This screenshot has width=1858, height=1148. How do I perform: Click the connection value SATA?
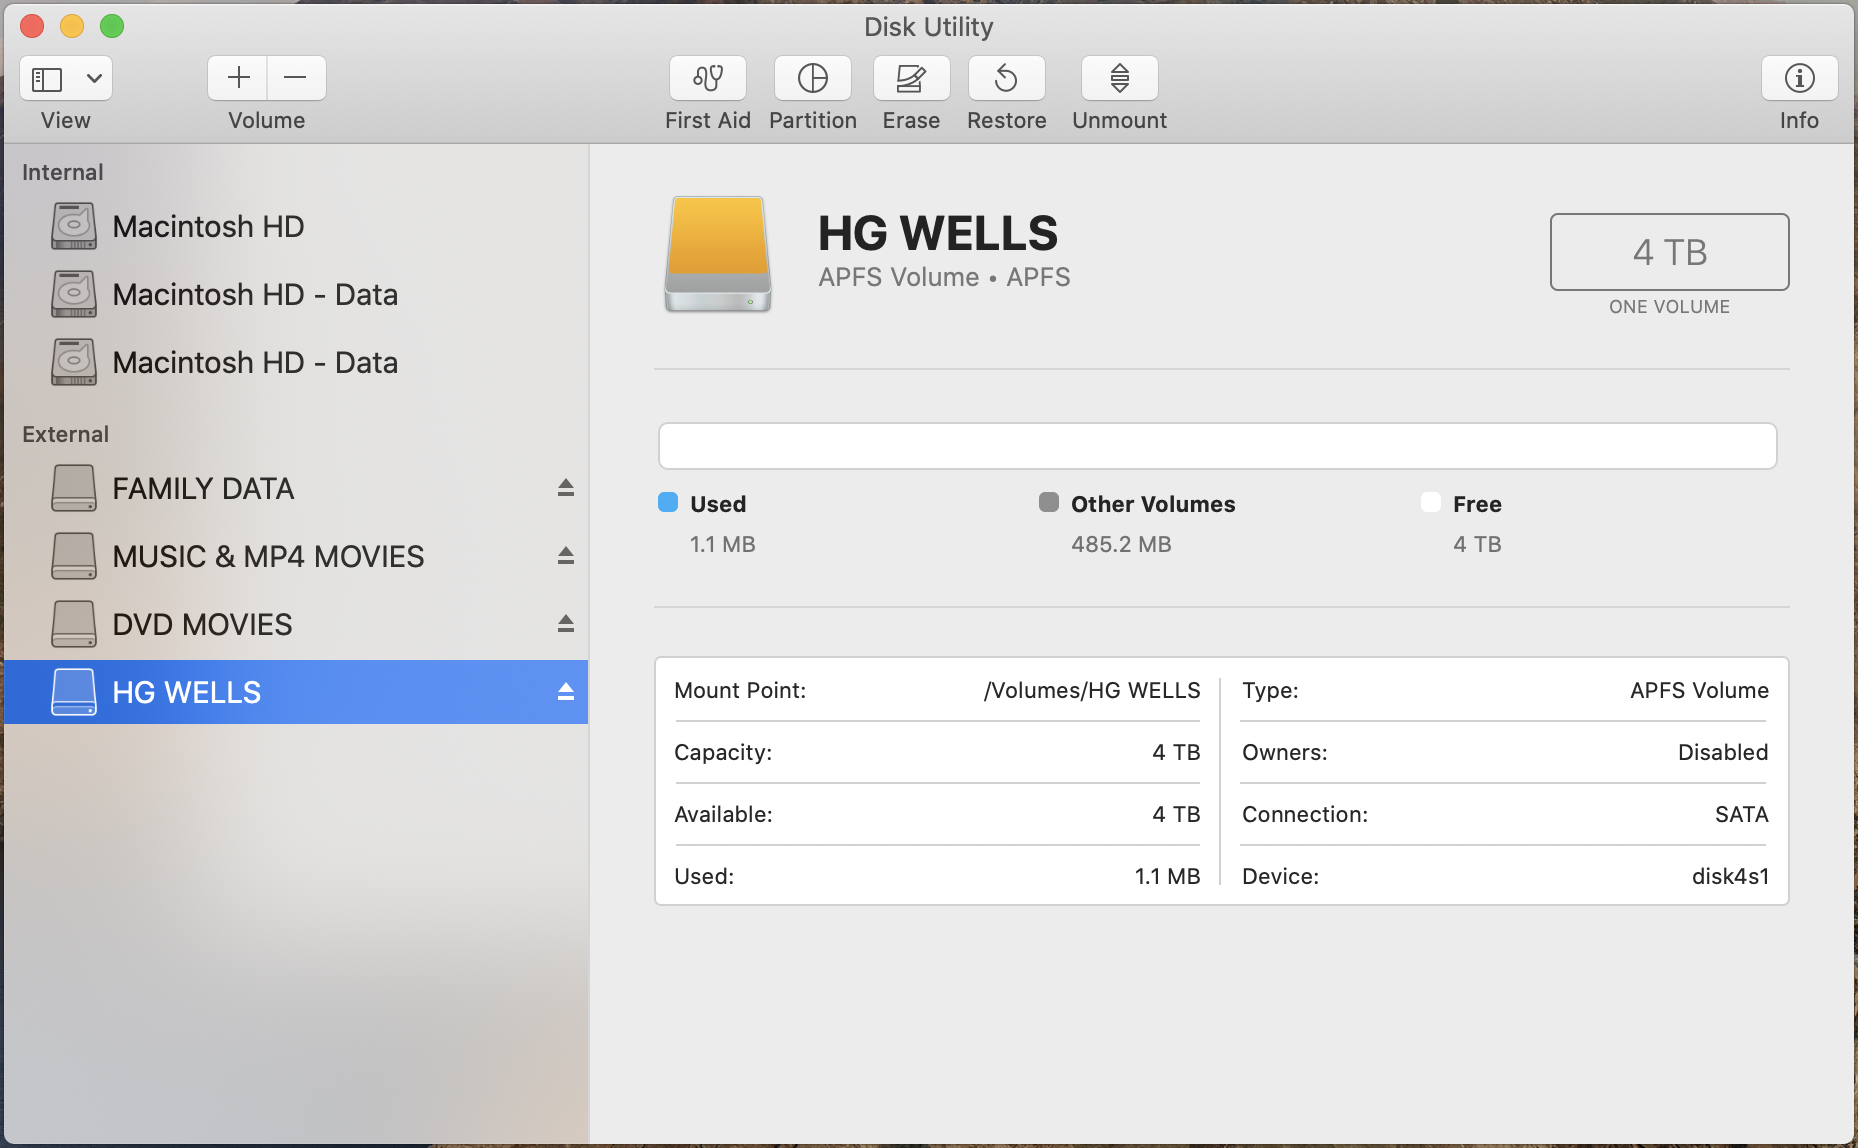[1742, 814]
